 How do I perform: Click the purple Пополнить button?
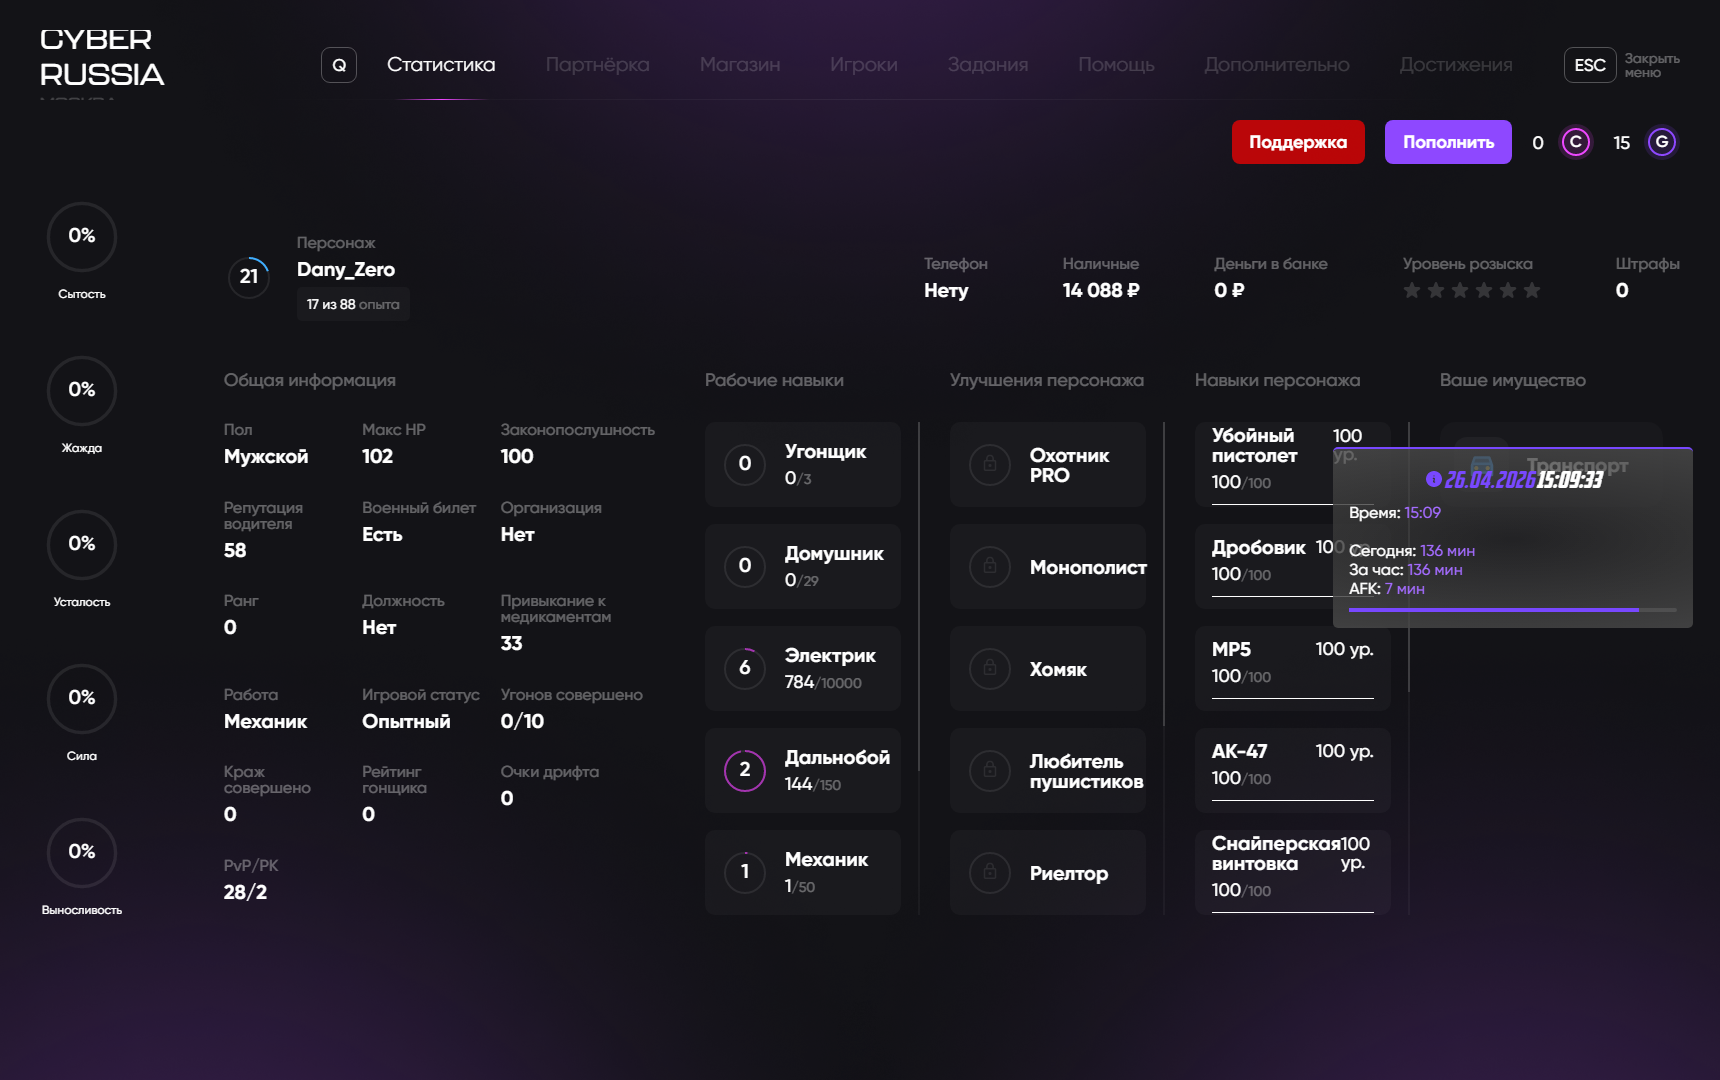coord(1448,142)
